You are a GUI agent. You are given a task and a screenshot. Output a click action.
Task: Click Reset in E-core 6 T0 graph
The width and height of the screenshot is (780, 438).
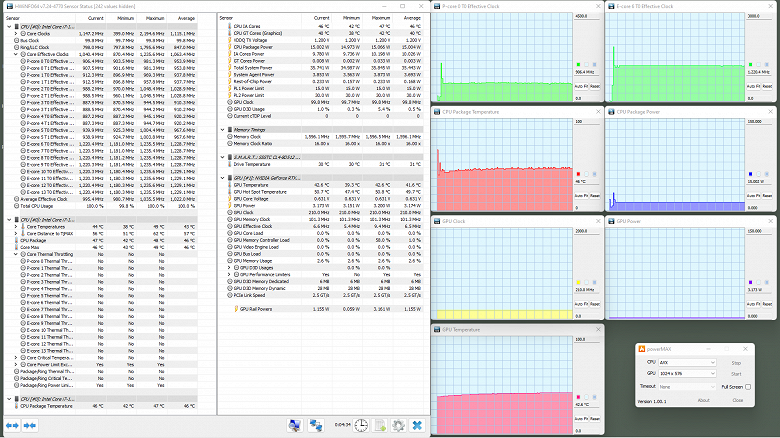(x=768, y=86)
